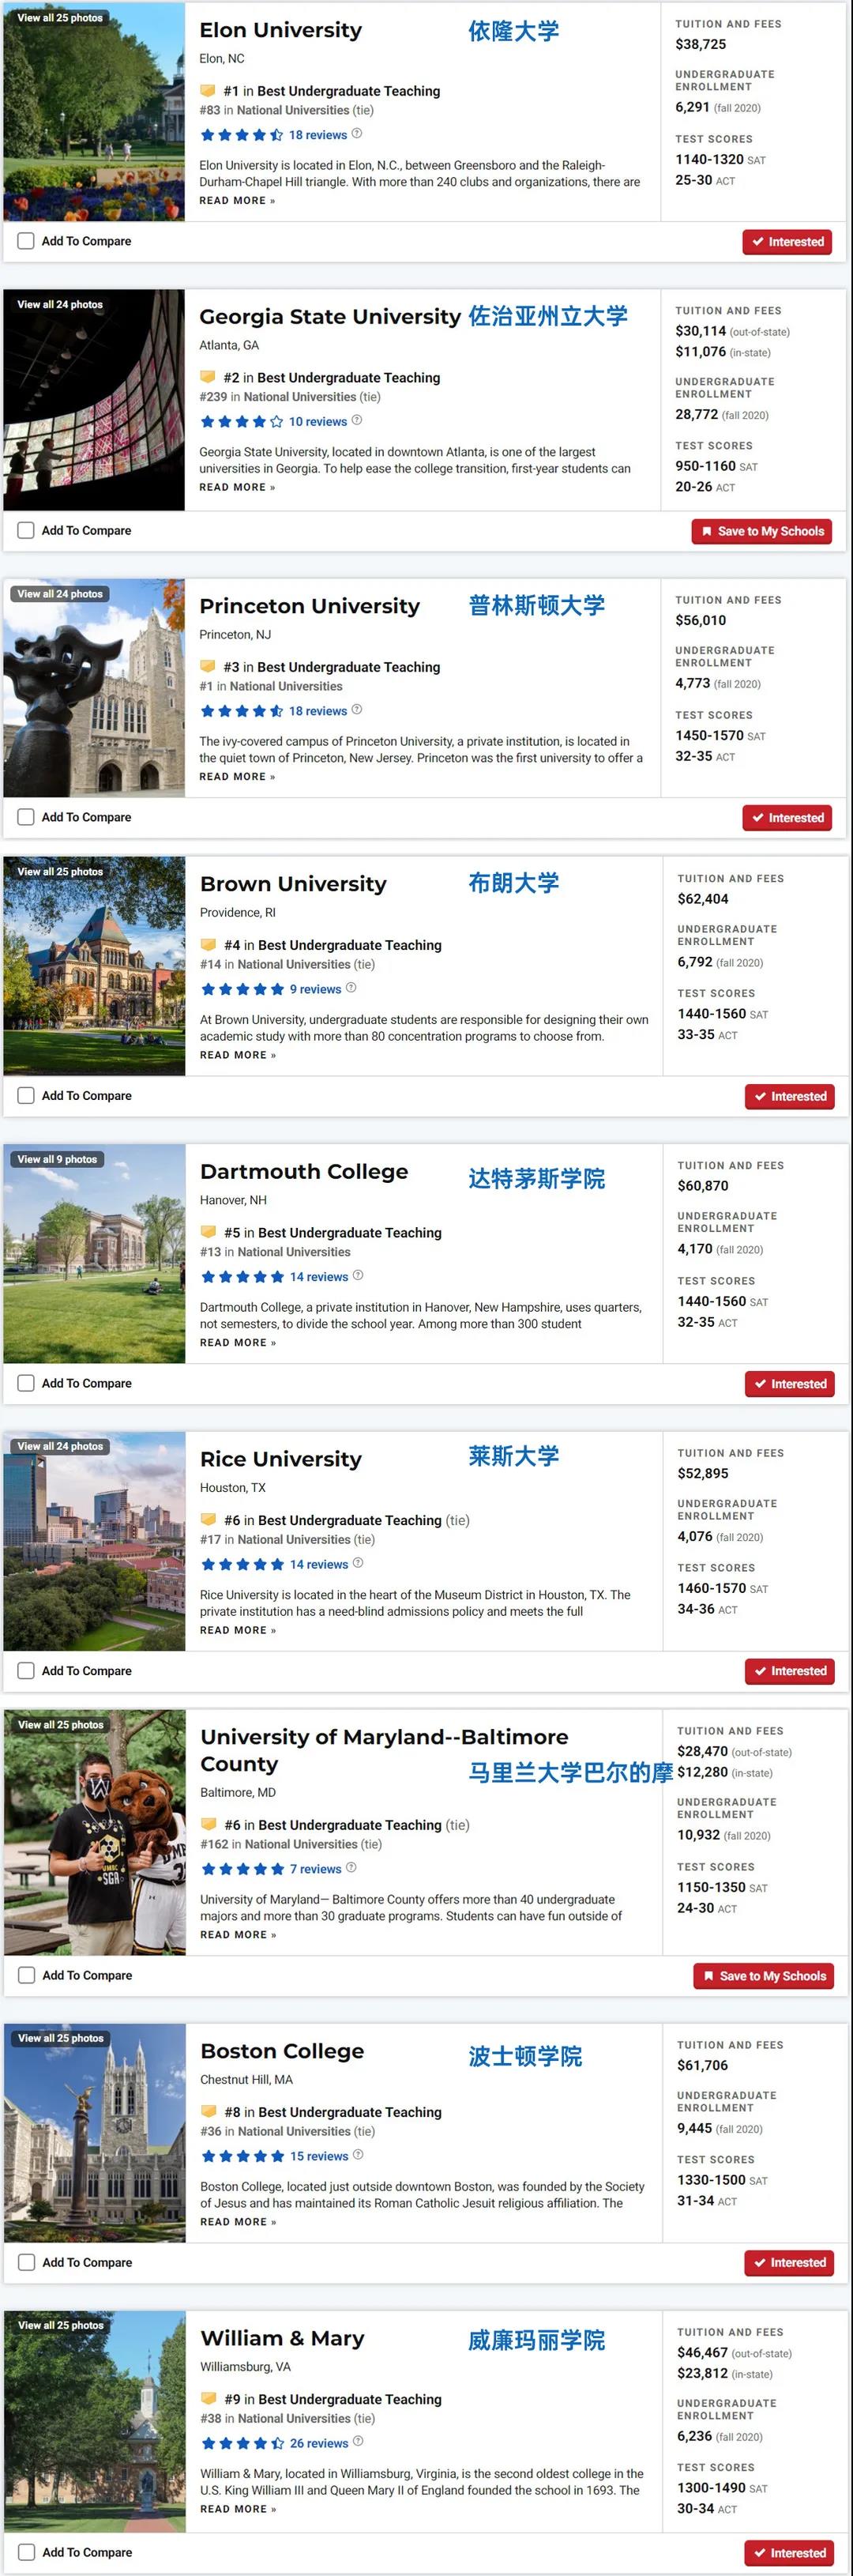Expand READ MORE under Brown University description
This screenshot has height=2576, width=853.
point(238,1055)
